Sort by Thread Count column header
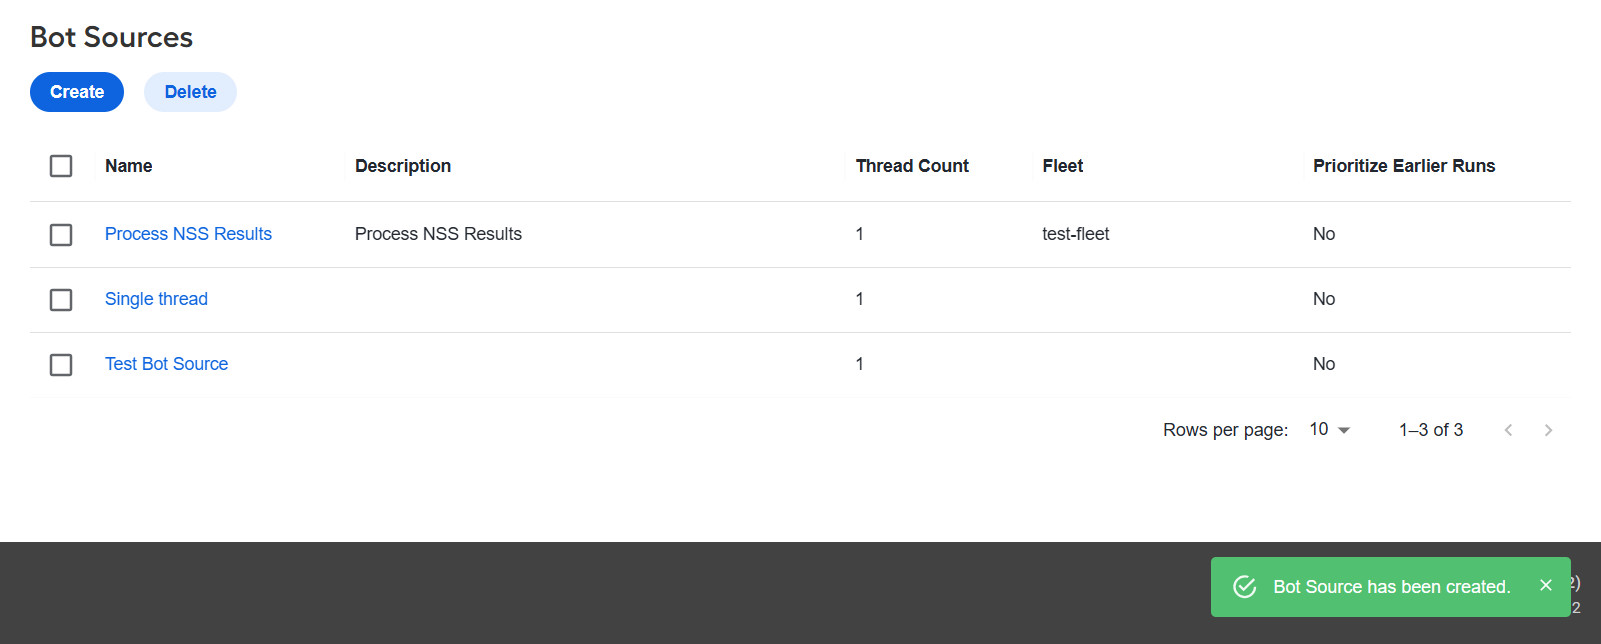The height and width of the screenshot is (644, 1601). click(912, 166)
